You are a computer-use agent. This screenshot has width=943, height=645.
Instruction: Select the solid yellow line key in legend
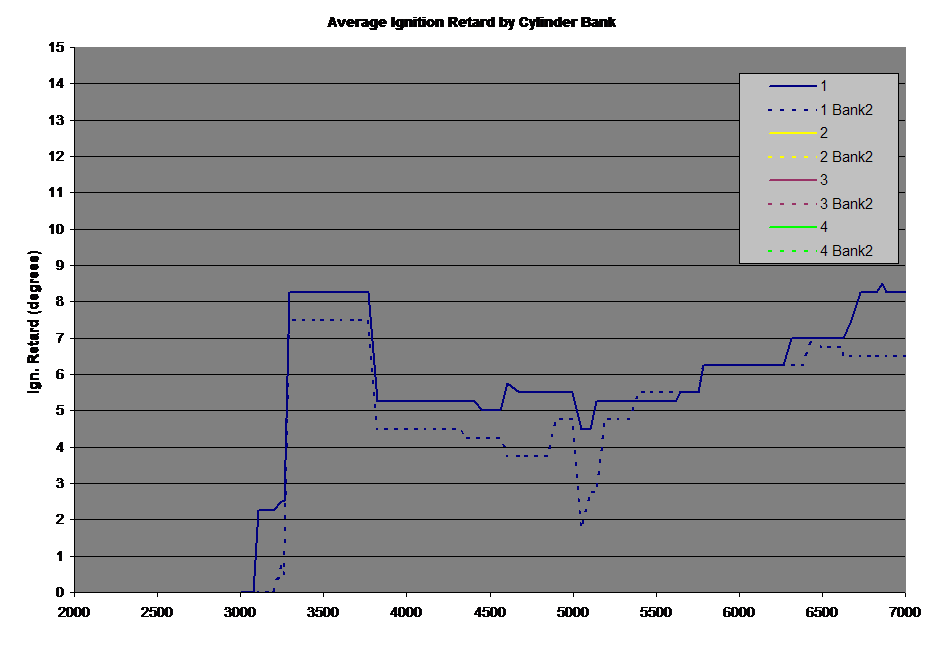(x=791, y=133)
